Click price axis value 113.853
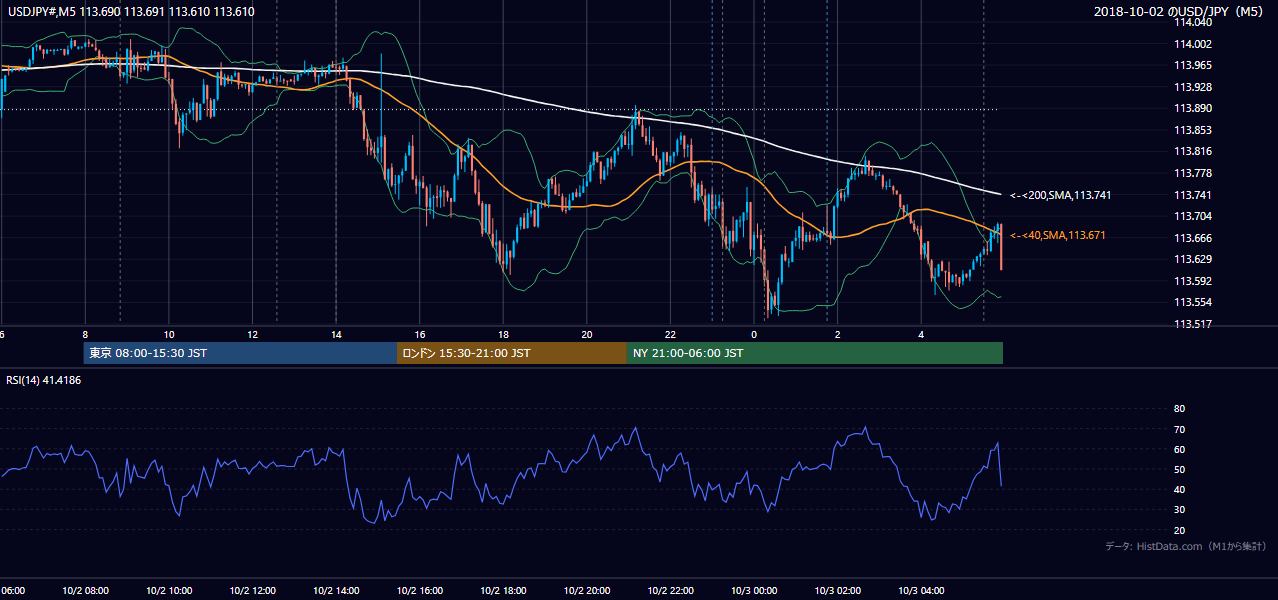 coord(1192,130)
